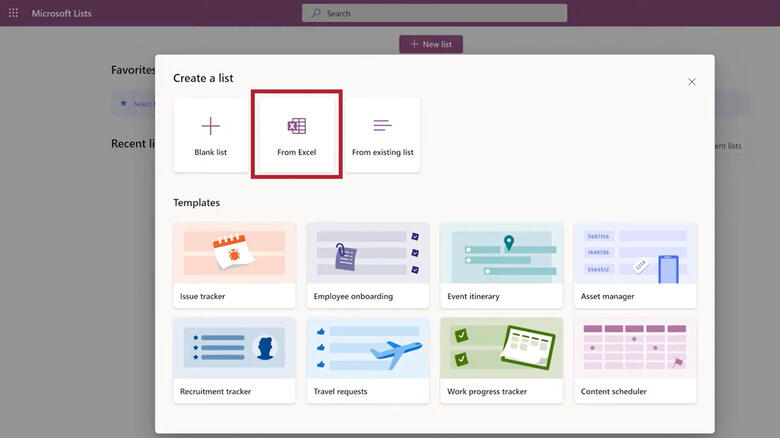780x438 pixels.
Task: Click the Blank list label text
Action: [210, 152]
